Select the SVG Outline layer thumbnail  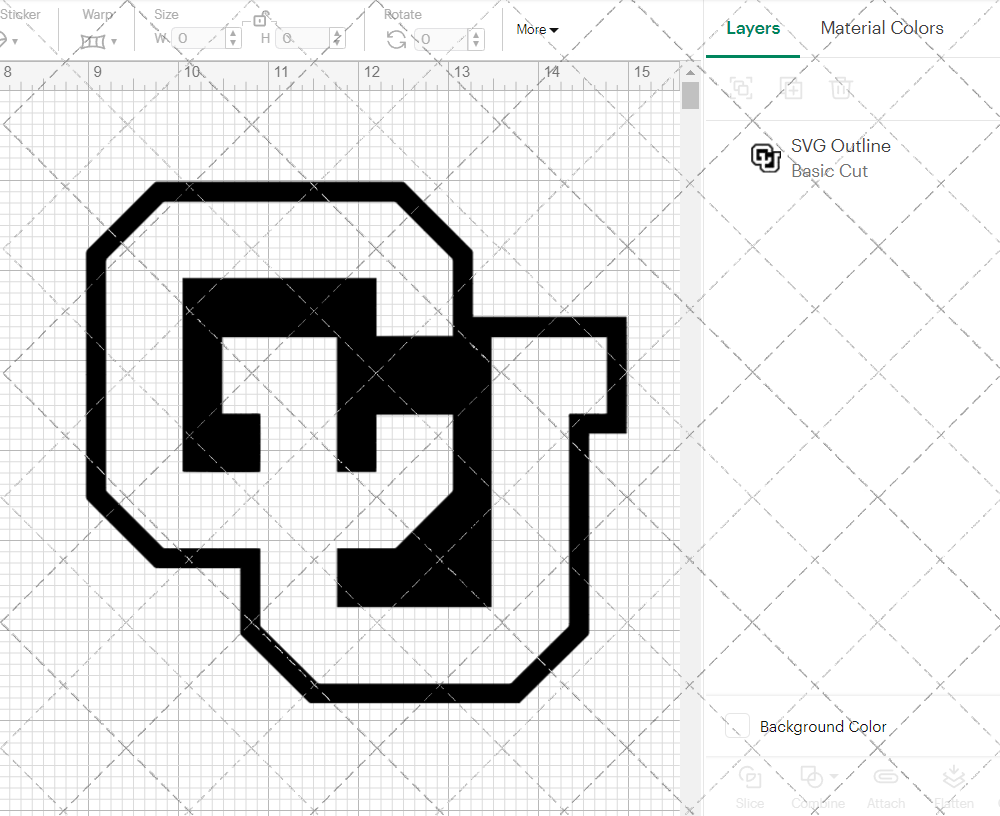click(x=765, y=158)
